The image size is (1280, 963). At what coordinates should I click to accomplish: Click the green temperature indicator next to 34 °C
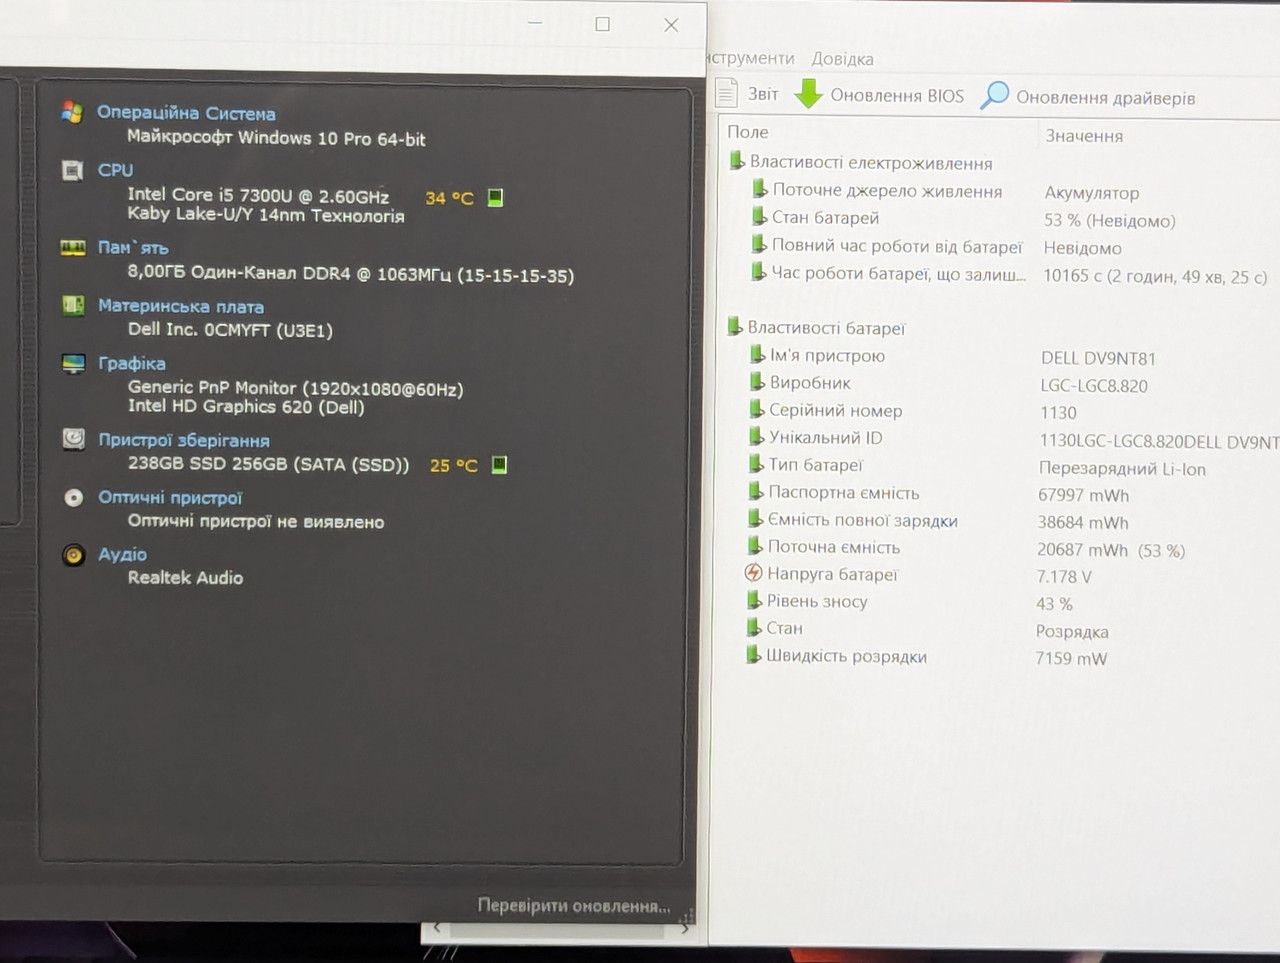tap(495, 198)
